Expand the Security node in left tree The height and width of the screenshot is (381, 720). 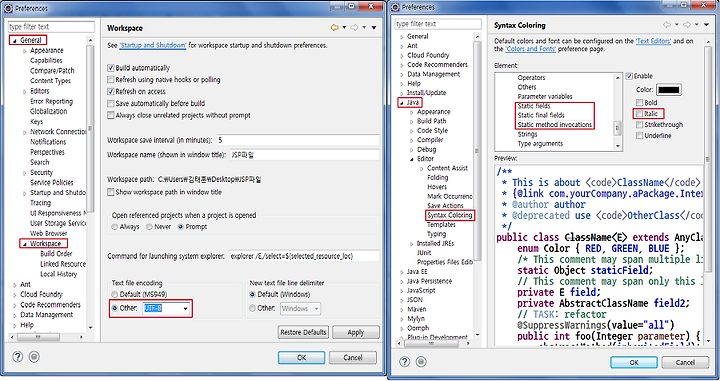(25, 173)
